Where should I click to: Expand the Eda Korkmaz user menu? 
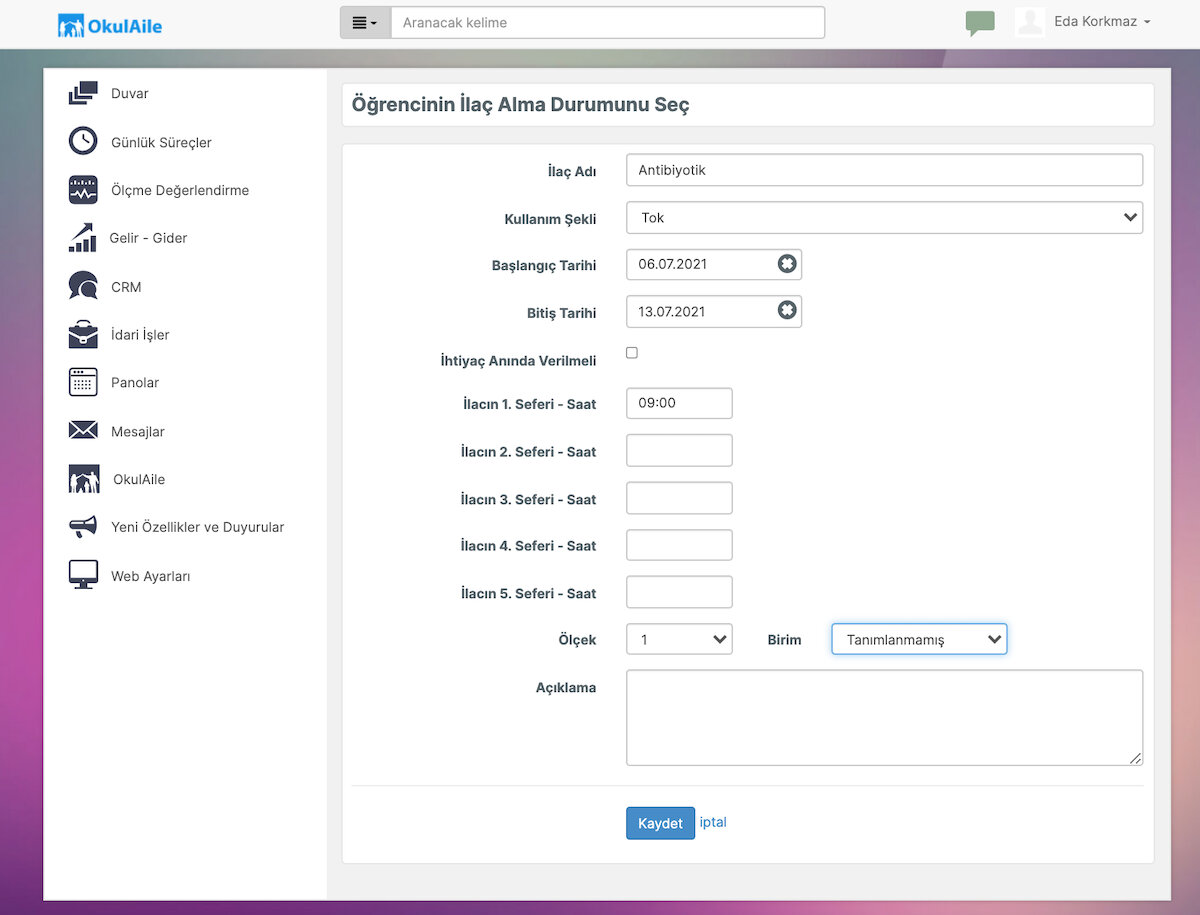(x=1102, y=22)
